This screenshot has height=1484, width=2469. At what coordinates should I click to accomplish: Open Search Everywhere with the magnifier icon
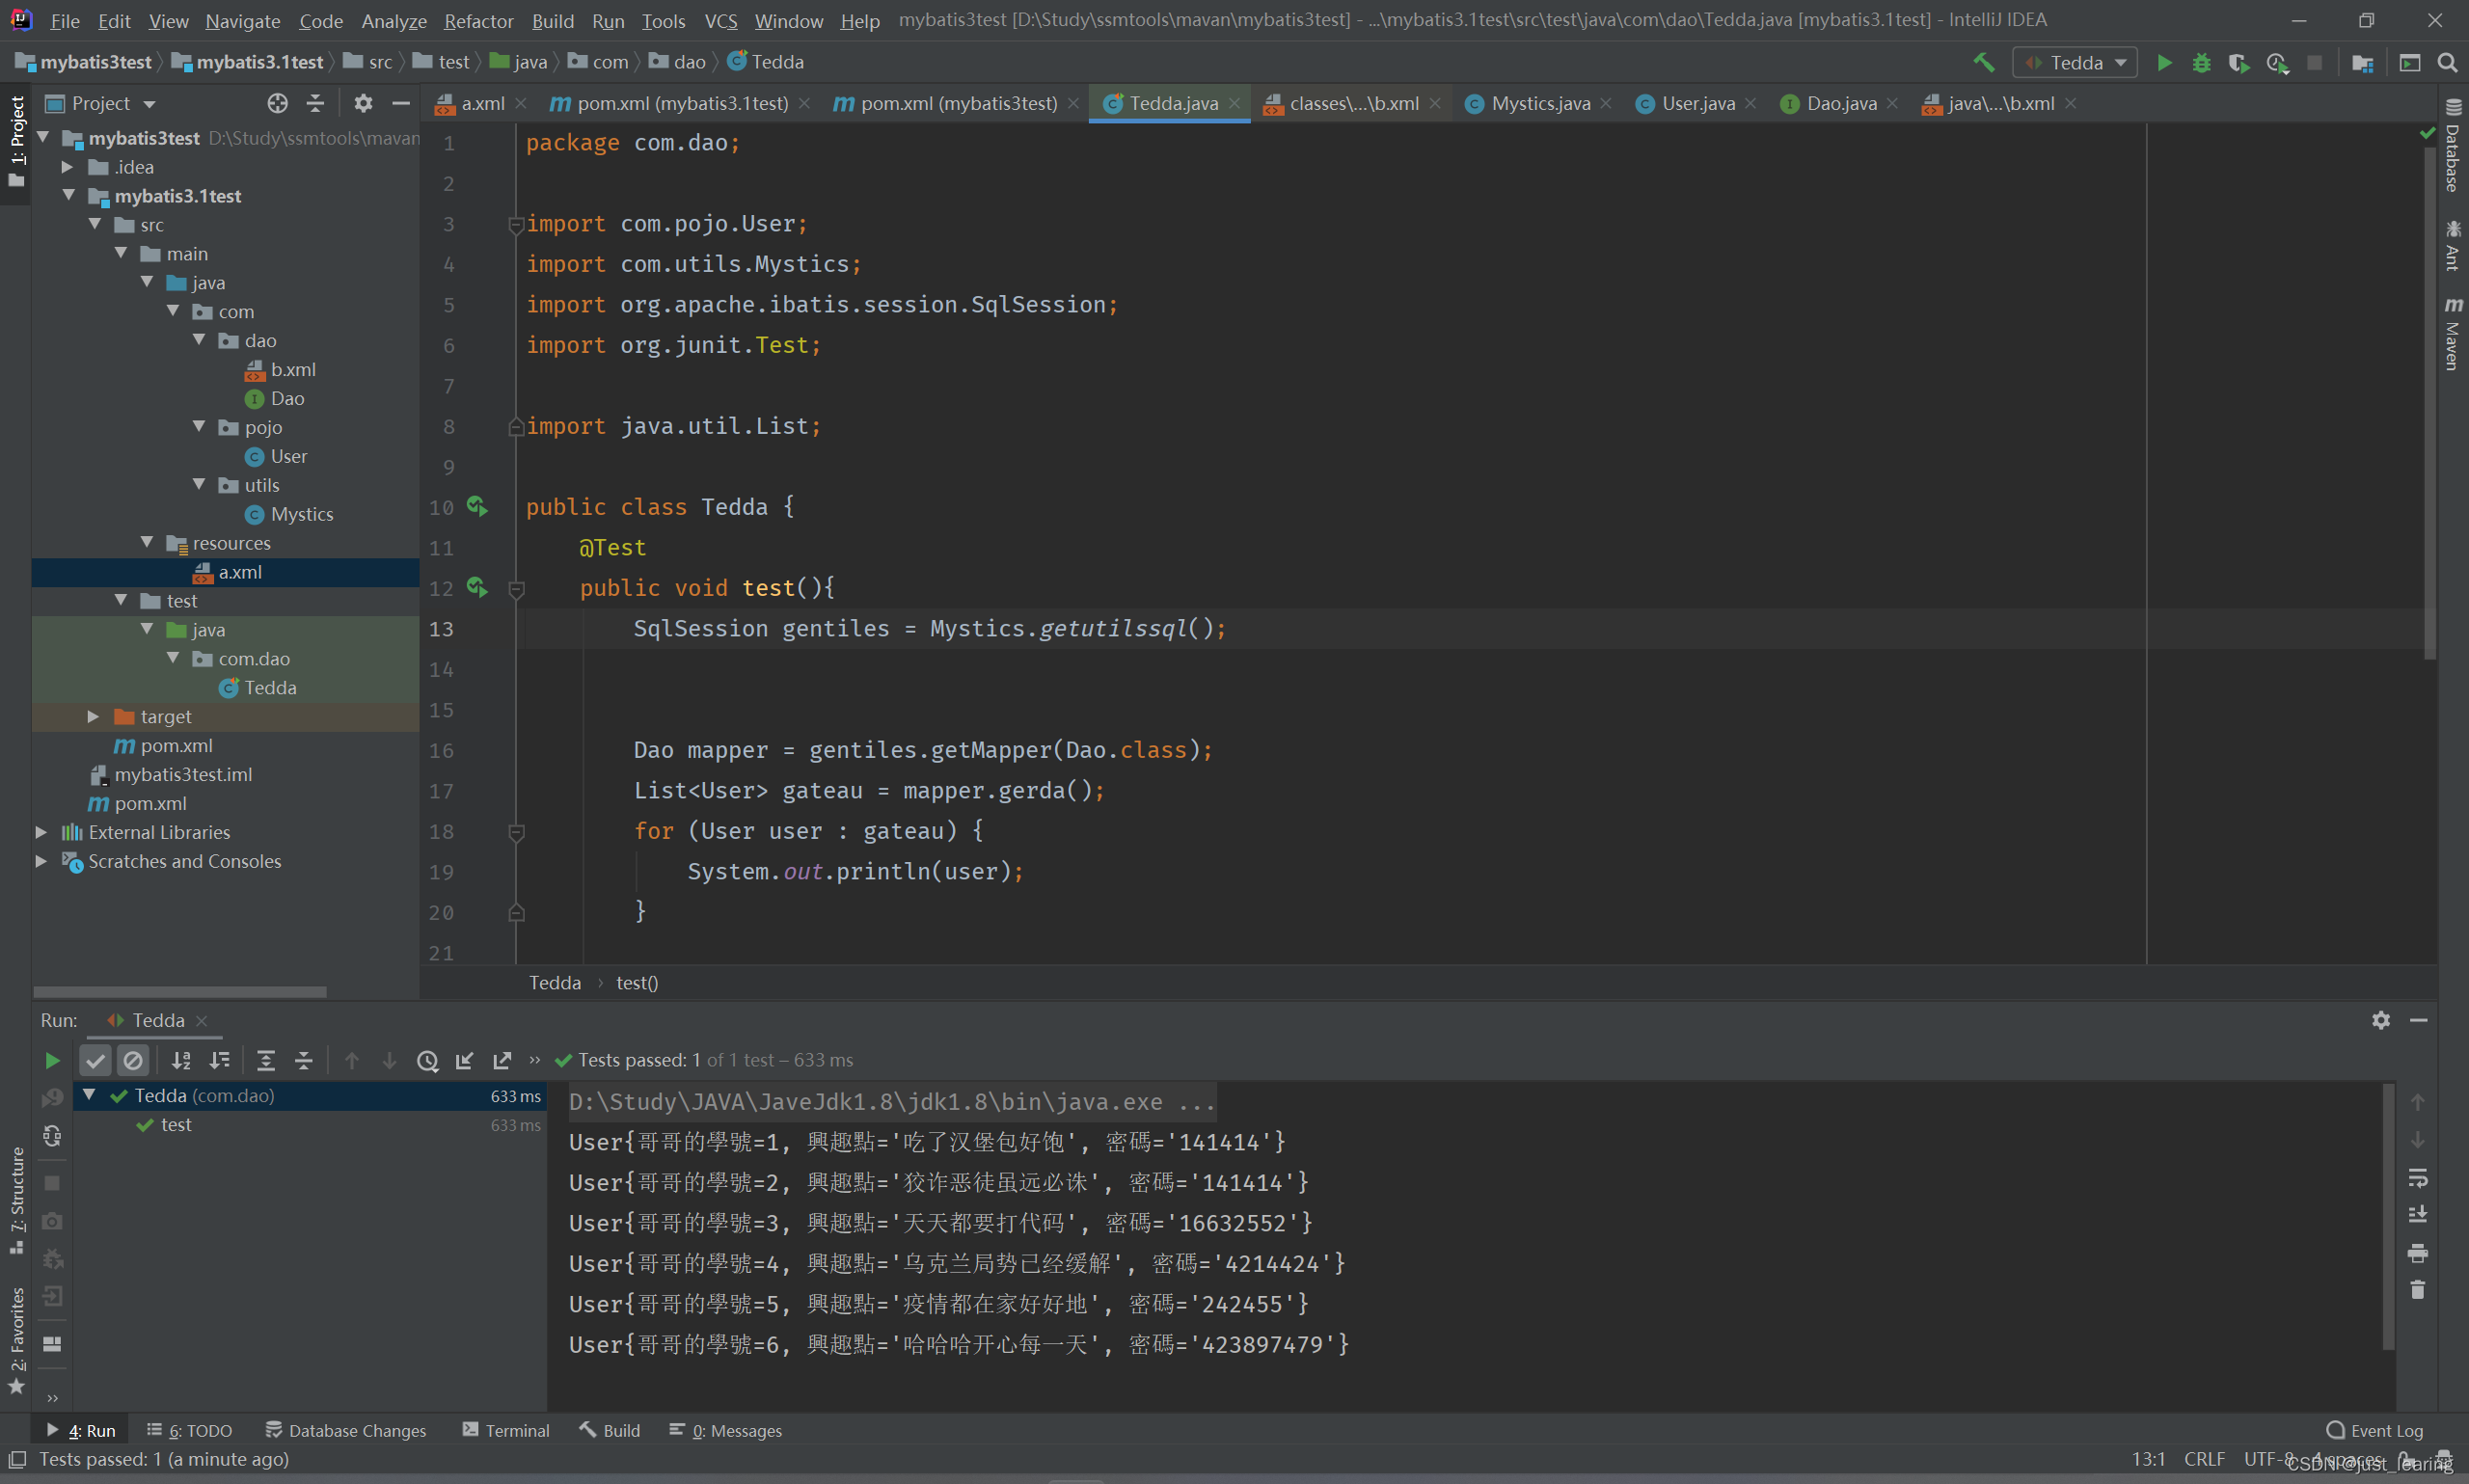pyautogui.click(x=2448, y=62)
